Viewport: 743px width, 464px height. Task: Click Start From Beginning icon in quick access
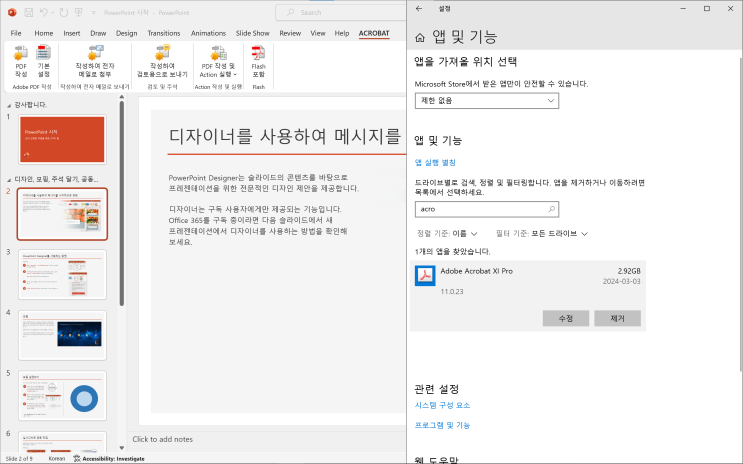(x=79, y=12)
